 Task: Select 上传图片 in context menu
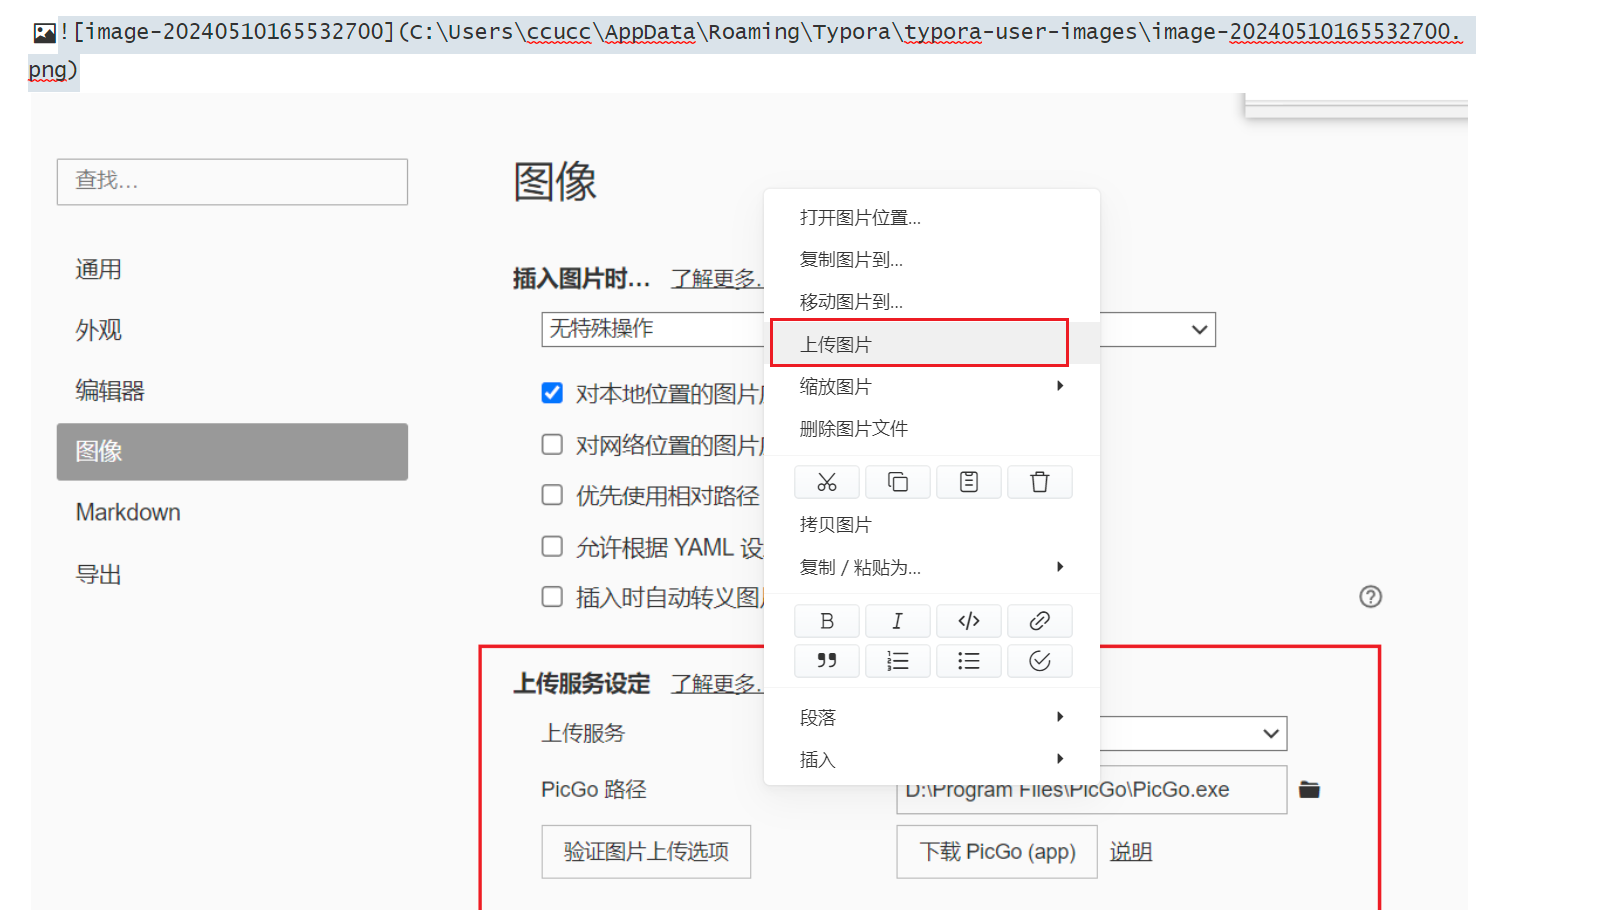click(x=932, y=344)
